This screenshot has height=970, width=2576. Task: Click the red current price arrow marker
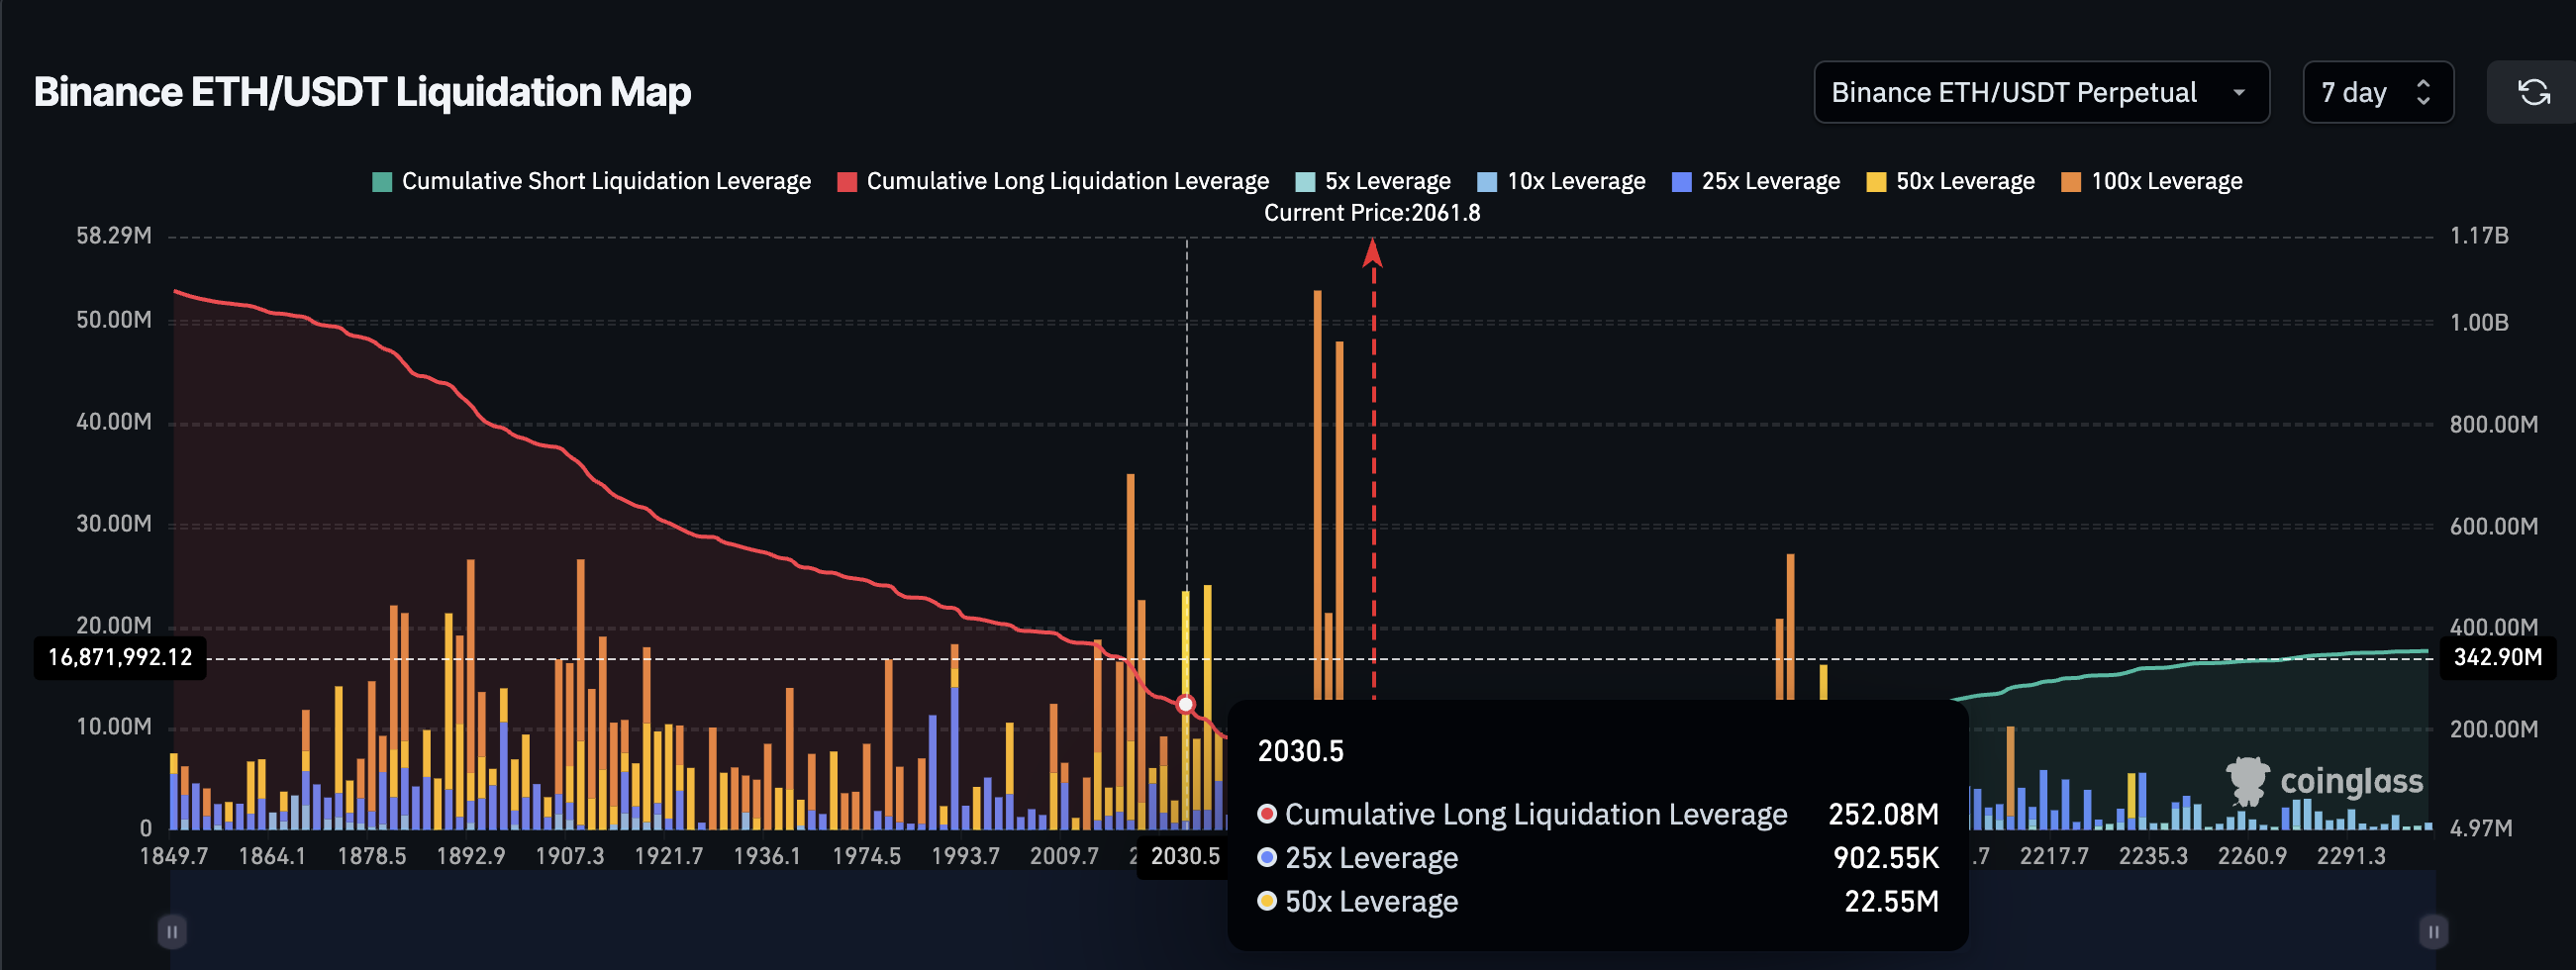click(1373, 254)
